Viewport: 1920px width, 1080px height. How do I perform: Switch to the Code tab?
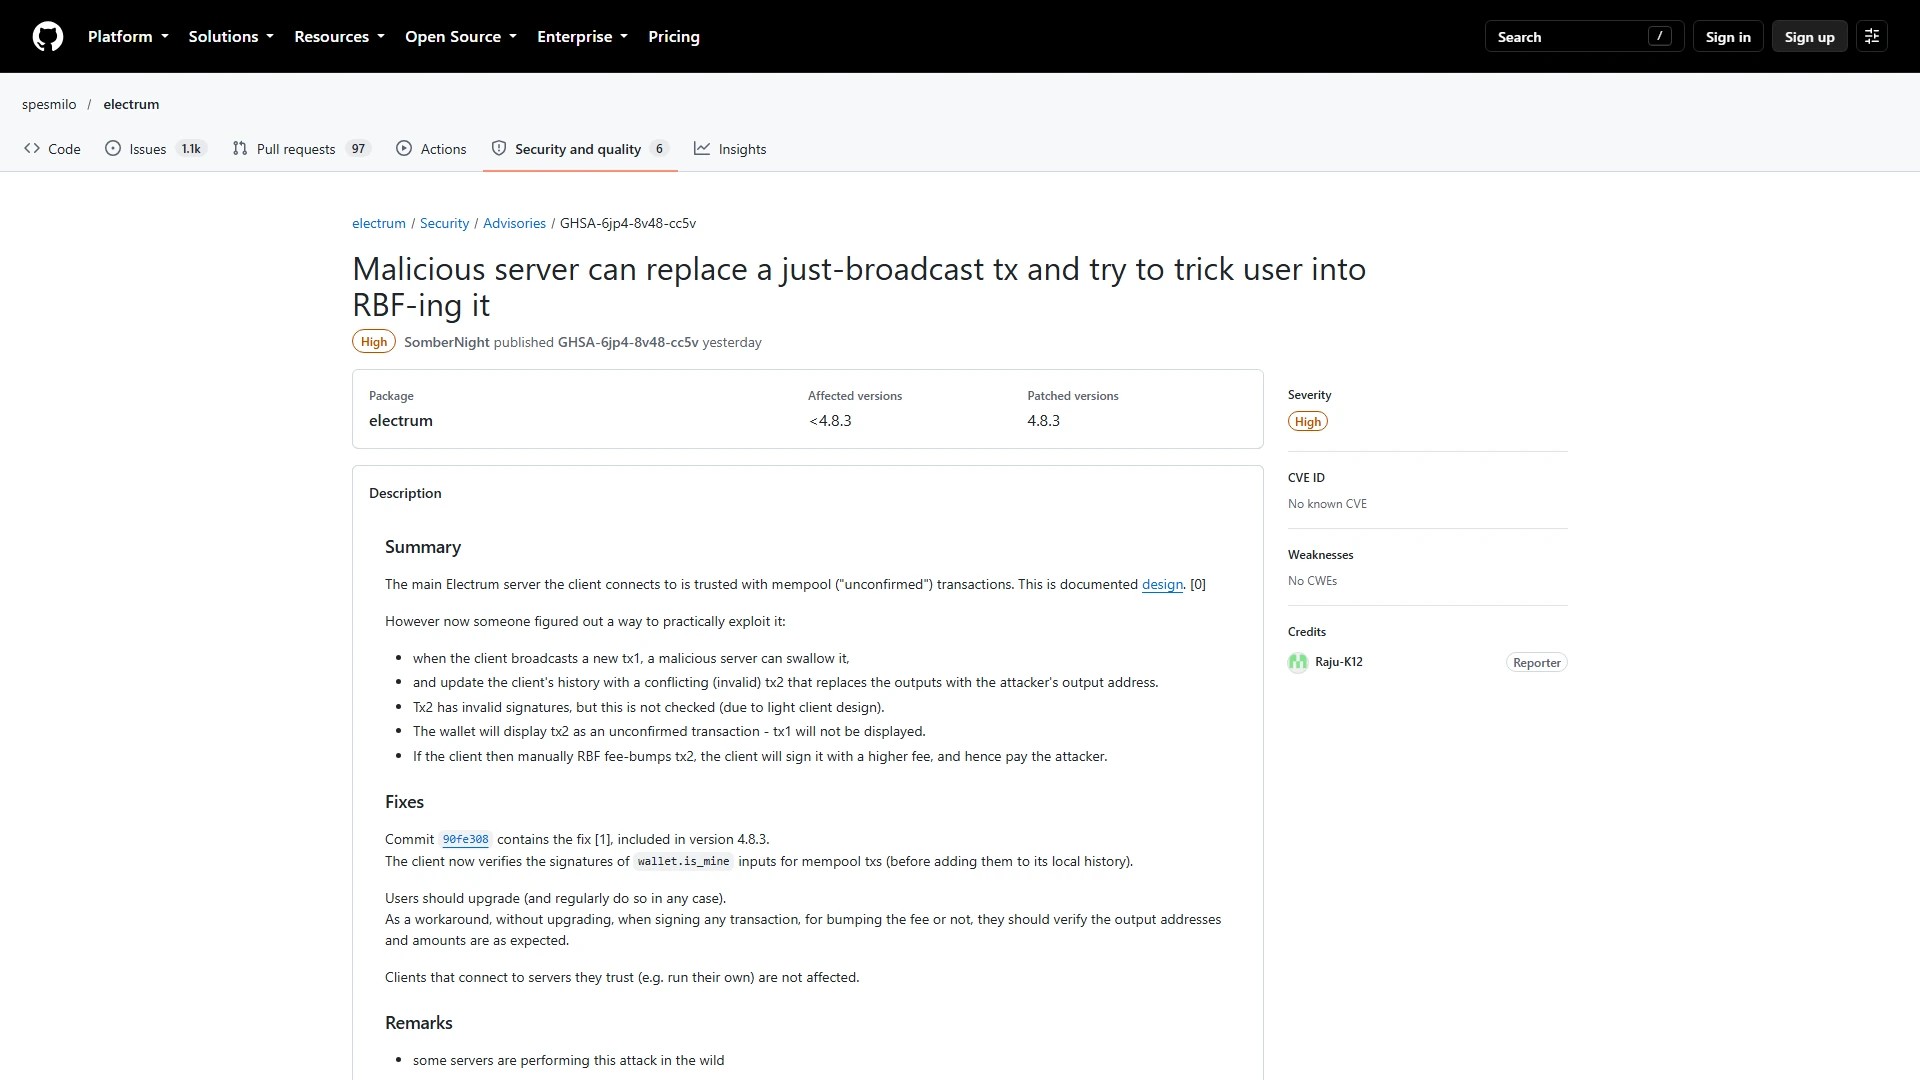click(52, 149)
